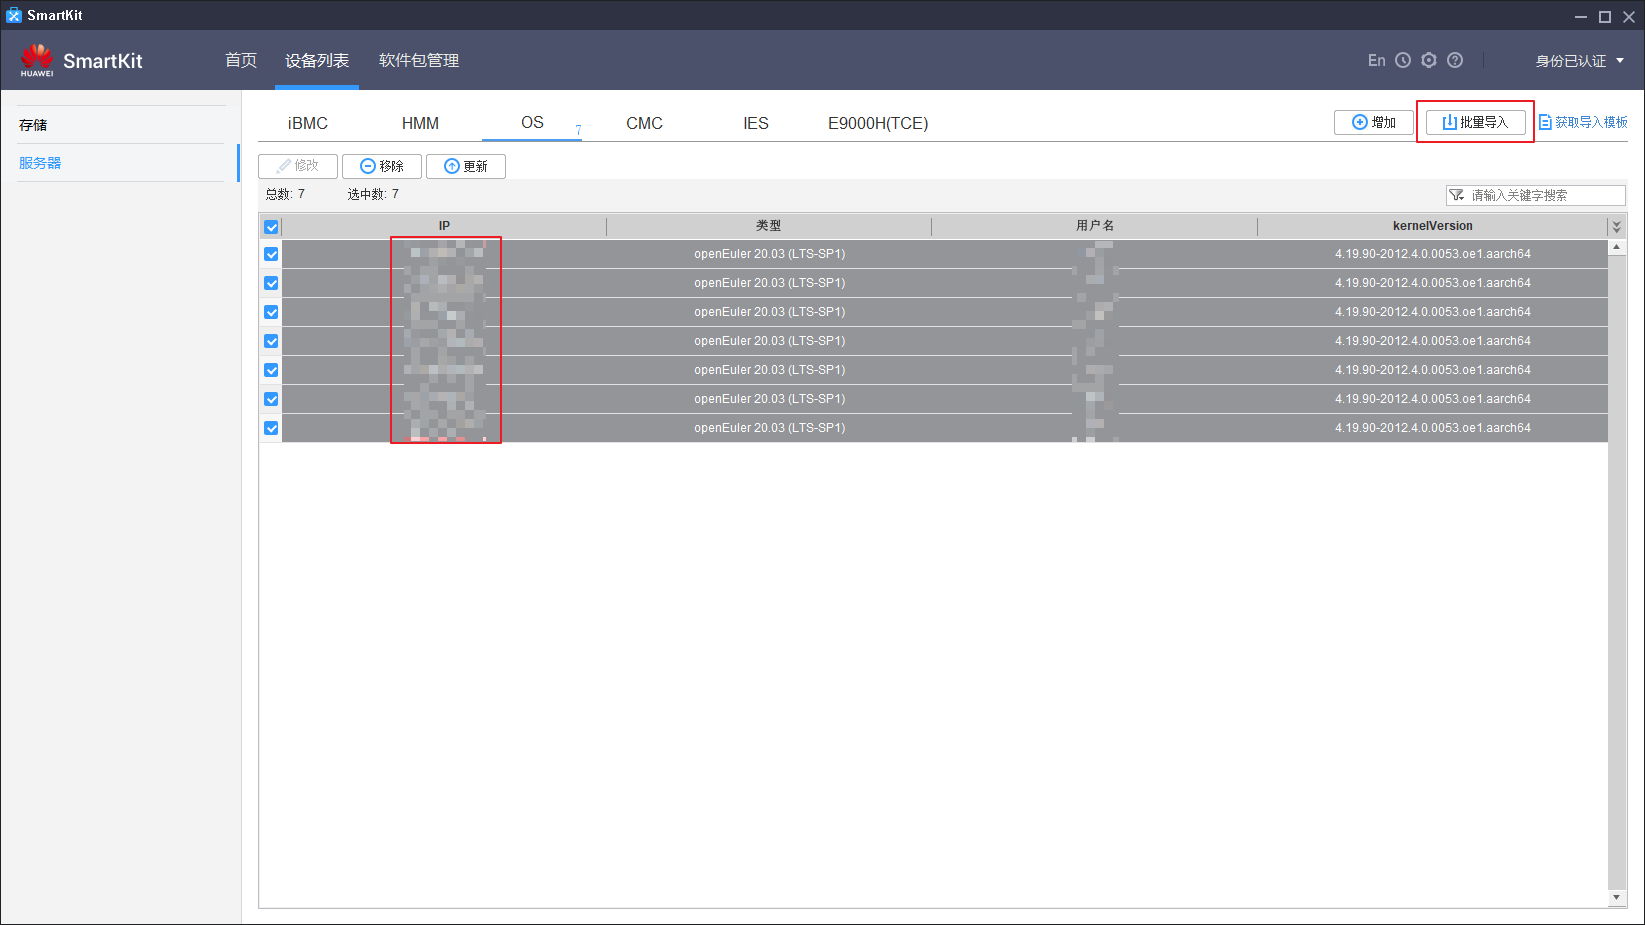Sort by the kernelVersion column header
1645x925 pixels.
coord(1432,226)
